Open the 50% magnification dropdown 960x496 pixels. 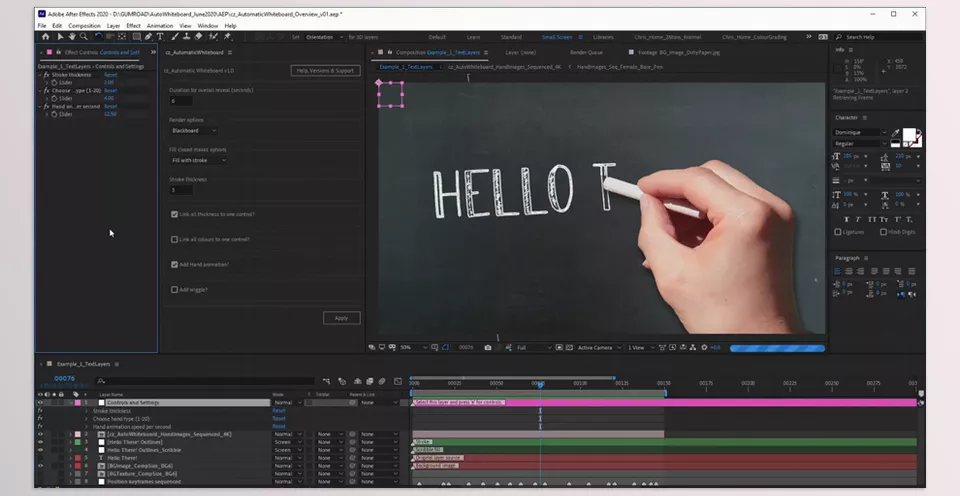413,347
